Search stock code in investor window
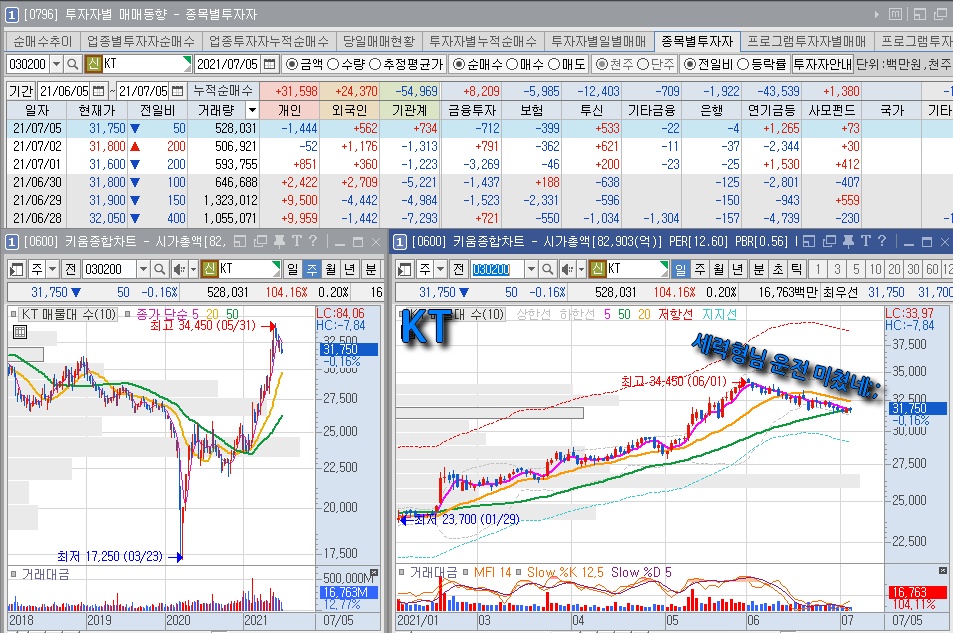This screenshot has height=633, width=953. [x=72, y=64]
